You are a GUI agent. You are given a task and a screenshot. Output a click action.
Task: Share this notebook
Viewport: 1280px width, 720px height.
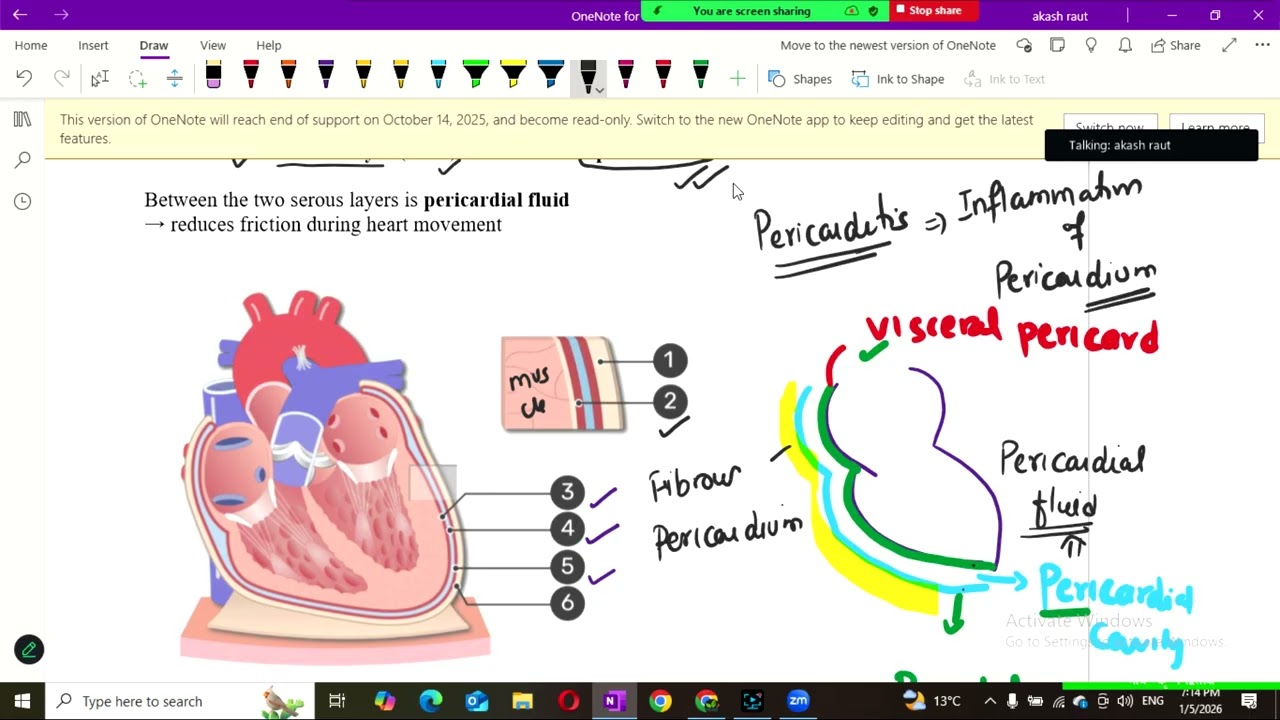pos(1175,45)
